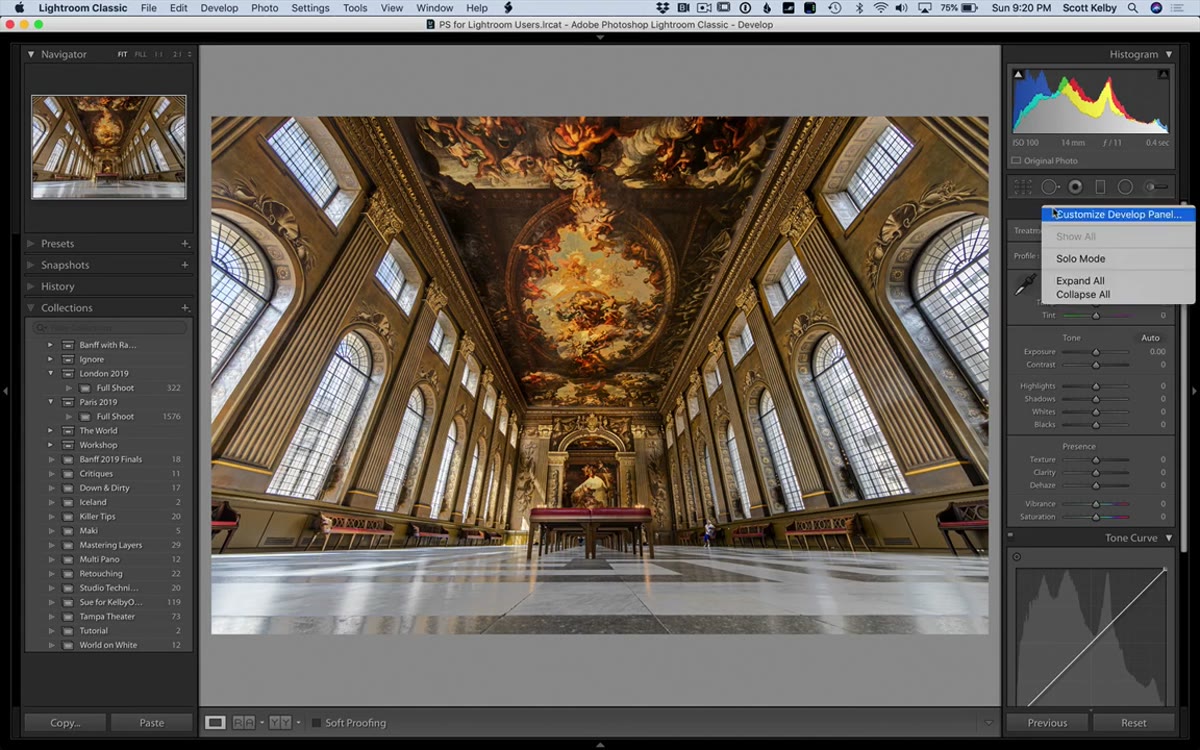This screenshot has width=1200, height=750.
Task: Switch to Loupe view in toolbar
Action: click(x=215, y=722)
